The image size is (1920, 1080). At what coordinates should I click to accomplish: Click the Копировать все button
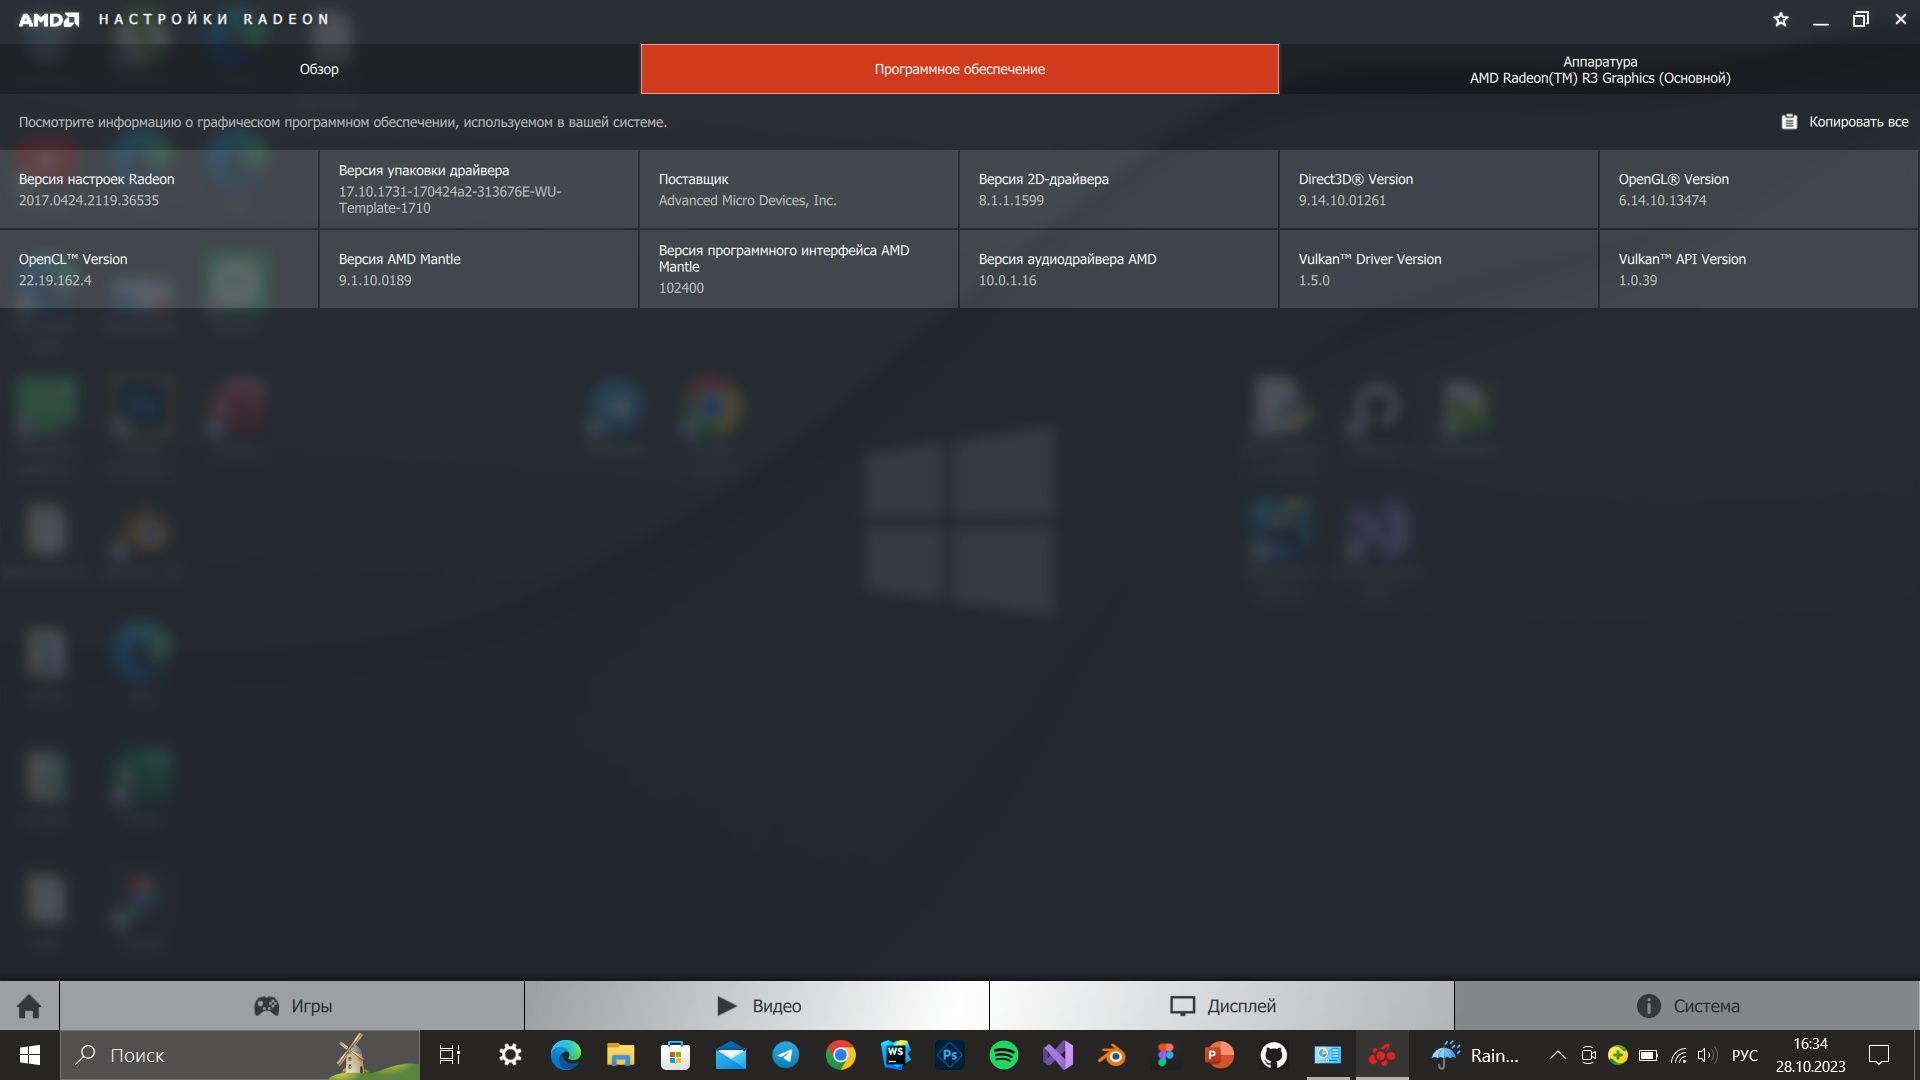click(1845, 122)
